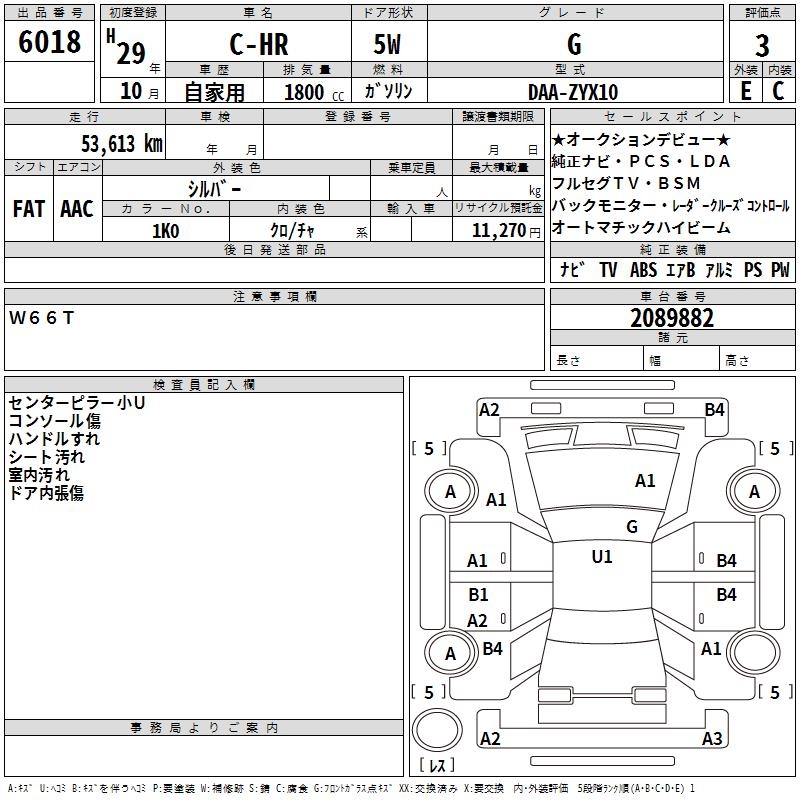Click the inspector note コンソール傷
This screenshot has width=800, height=800.
(55, 421)
